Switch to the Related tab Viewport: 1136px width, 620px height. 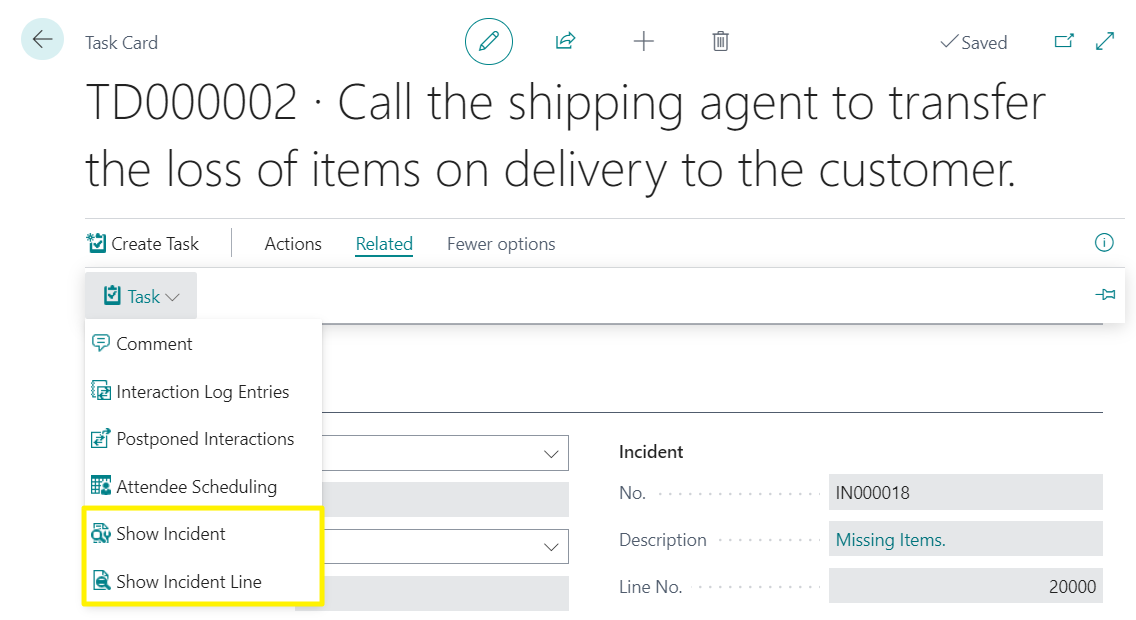pos(384,243)
